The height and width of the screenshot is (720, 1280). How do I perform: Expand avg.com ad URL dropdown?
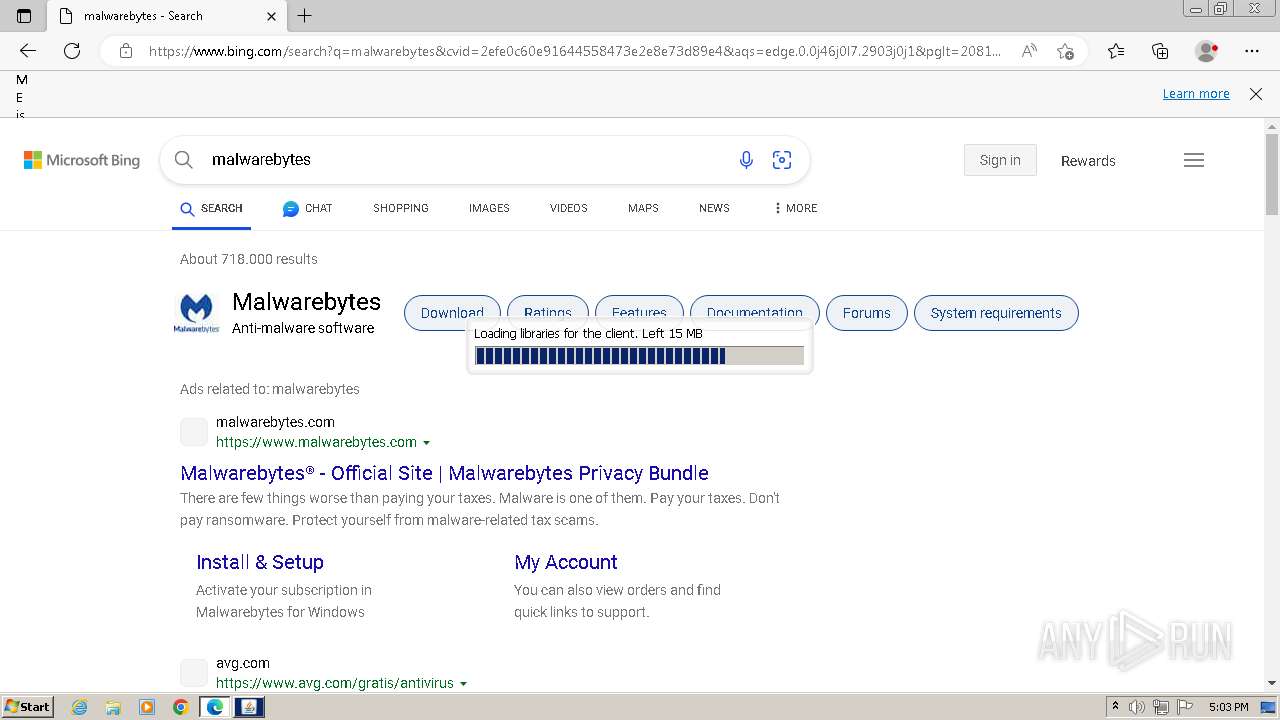pos(463,684)
